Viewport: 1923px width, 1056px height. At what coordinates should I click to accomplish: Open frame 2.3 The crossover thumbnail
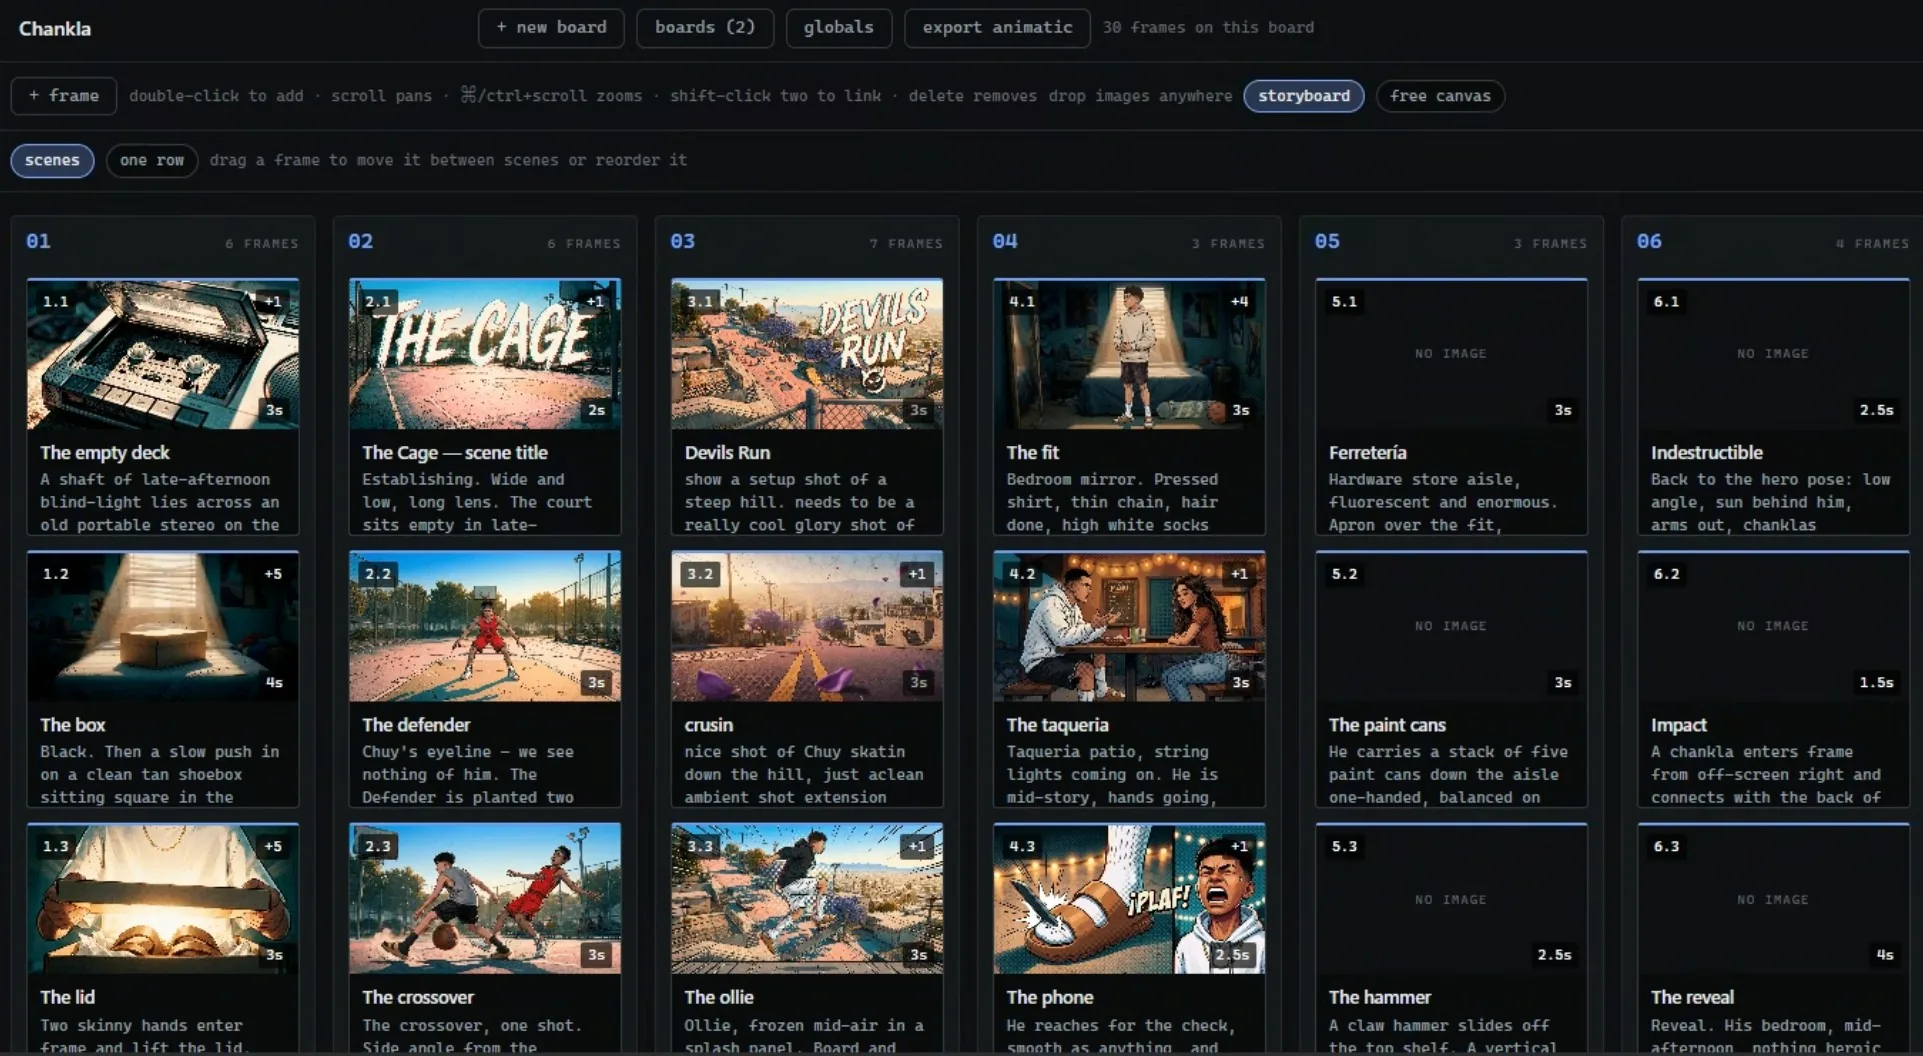[x=485, y=899]
